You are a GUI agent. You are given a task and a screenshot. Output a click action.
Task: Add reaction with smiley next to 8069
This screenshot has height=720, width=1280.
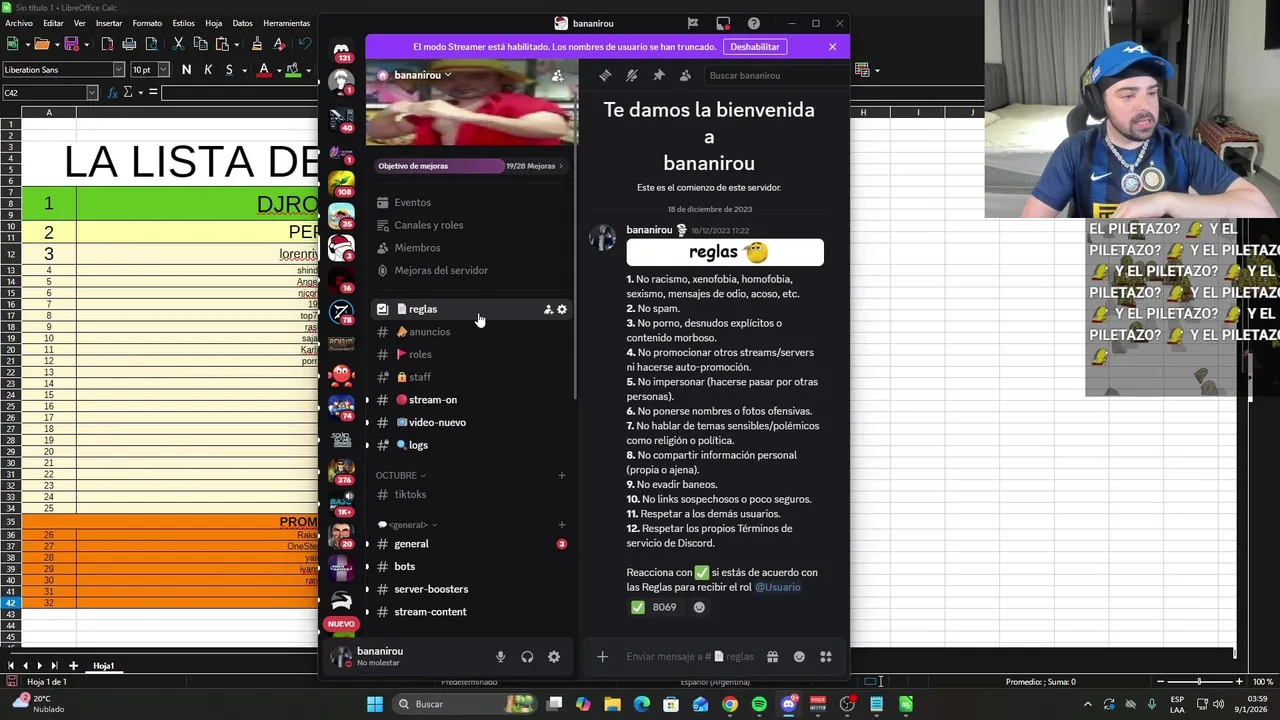[x=699, y=607]
